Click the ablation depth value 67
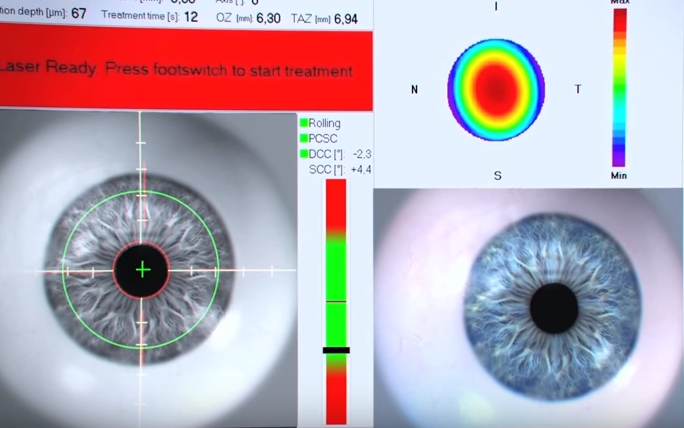Viewport: 684px width, 428px height. pos(79,14)
